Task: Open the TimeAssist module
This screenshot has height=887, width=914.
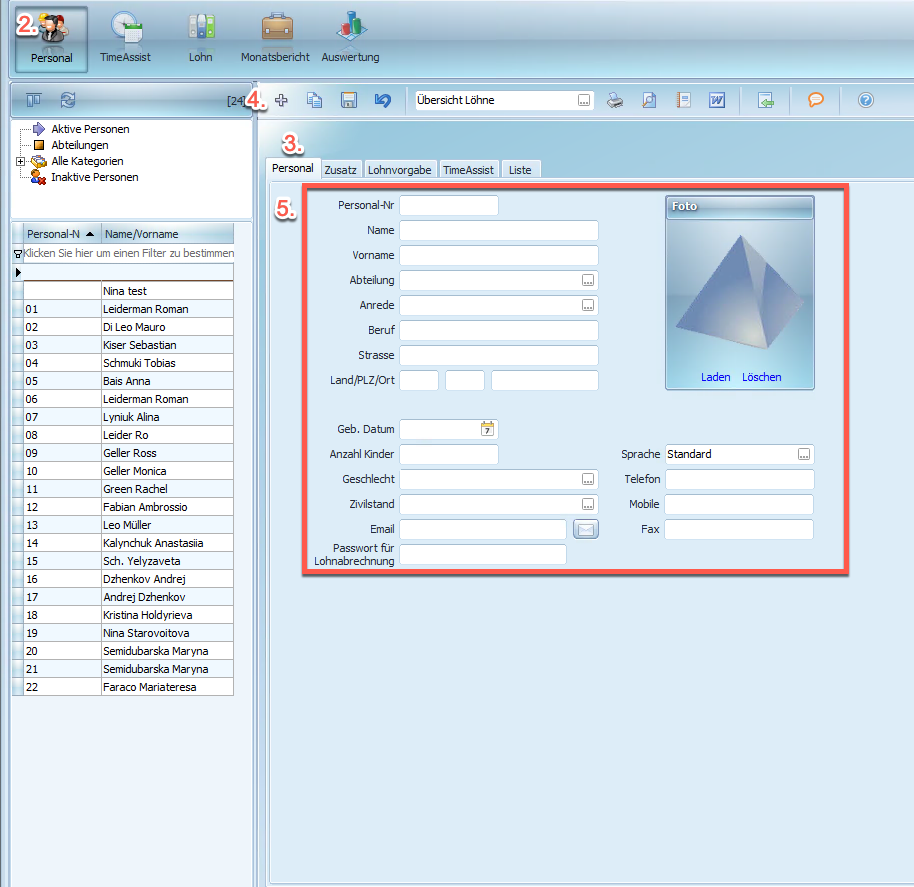Action: [125, 38]
